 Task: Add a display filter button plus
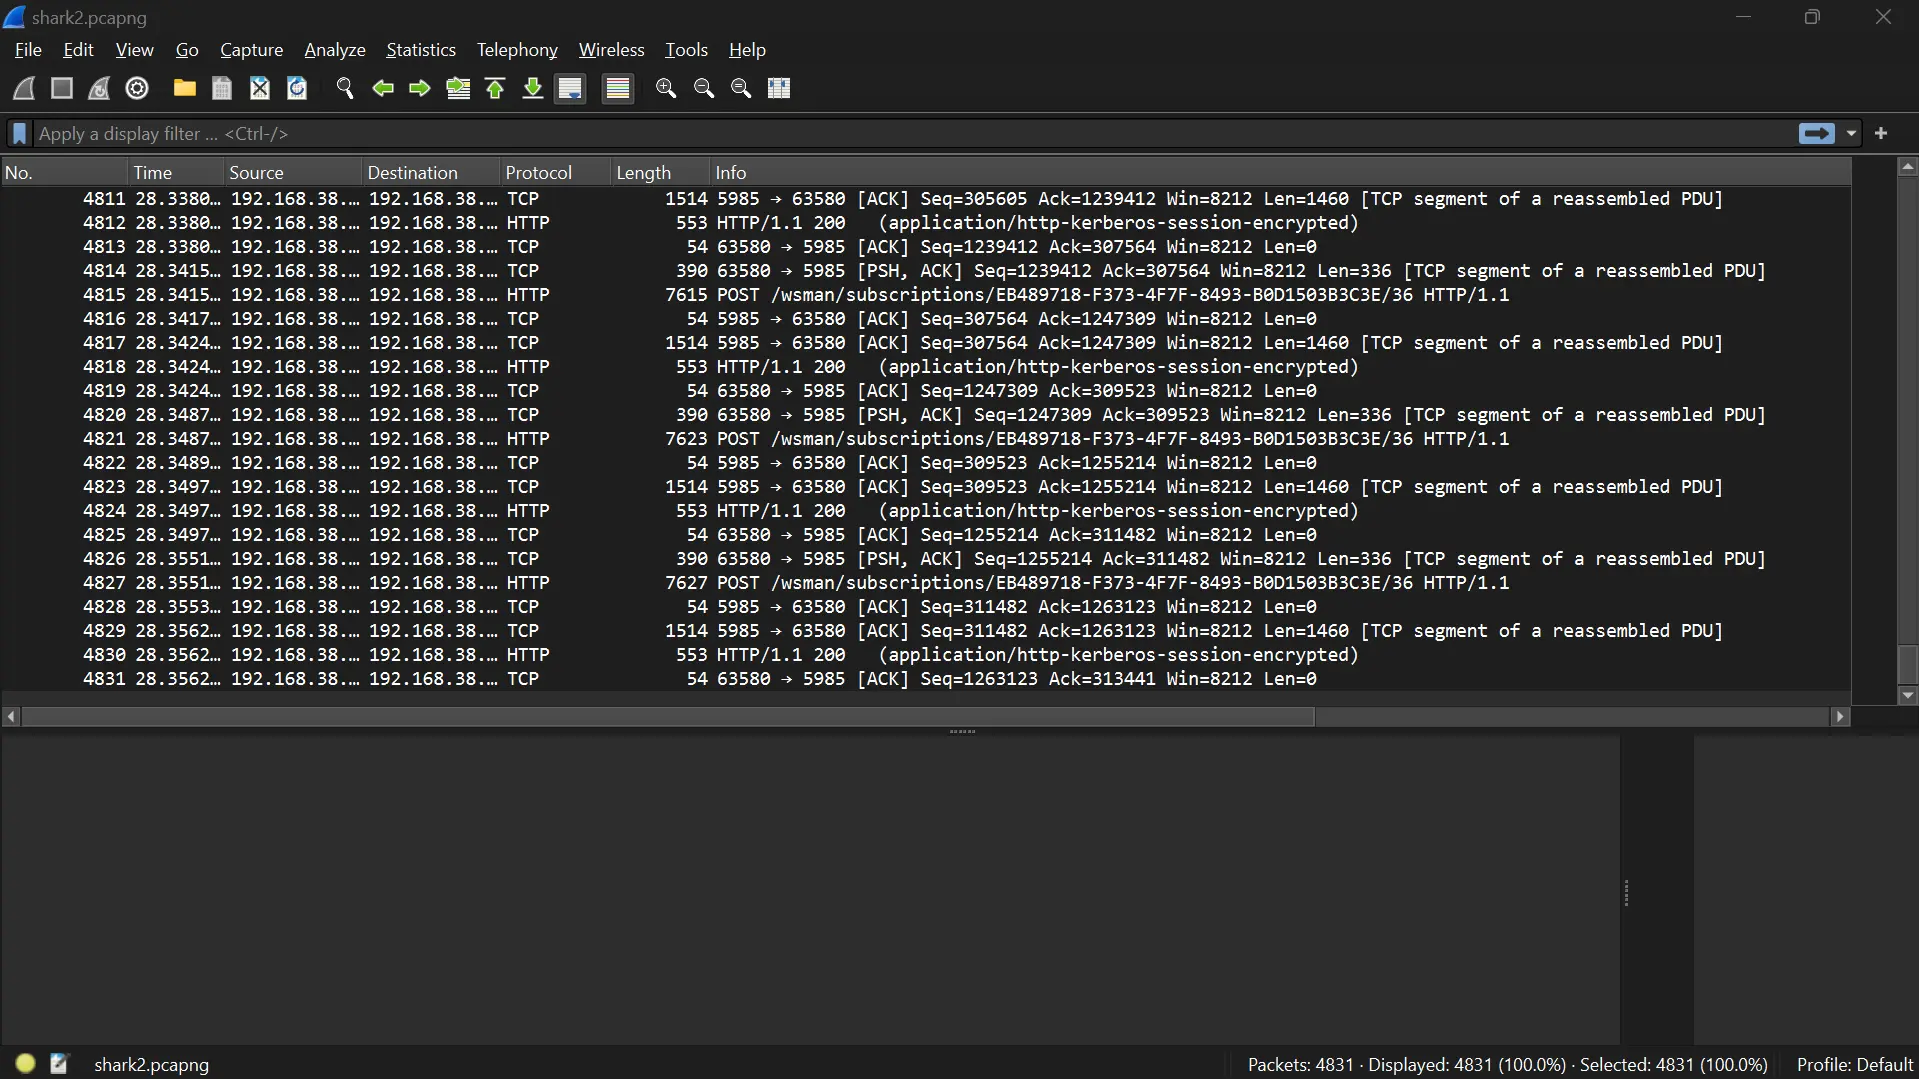pos(1881,133)
